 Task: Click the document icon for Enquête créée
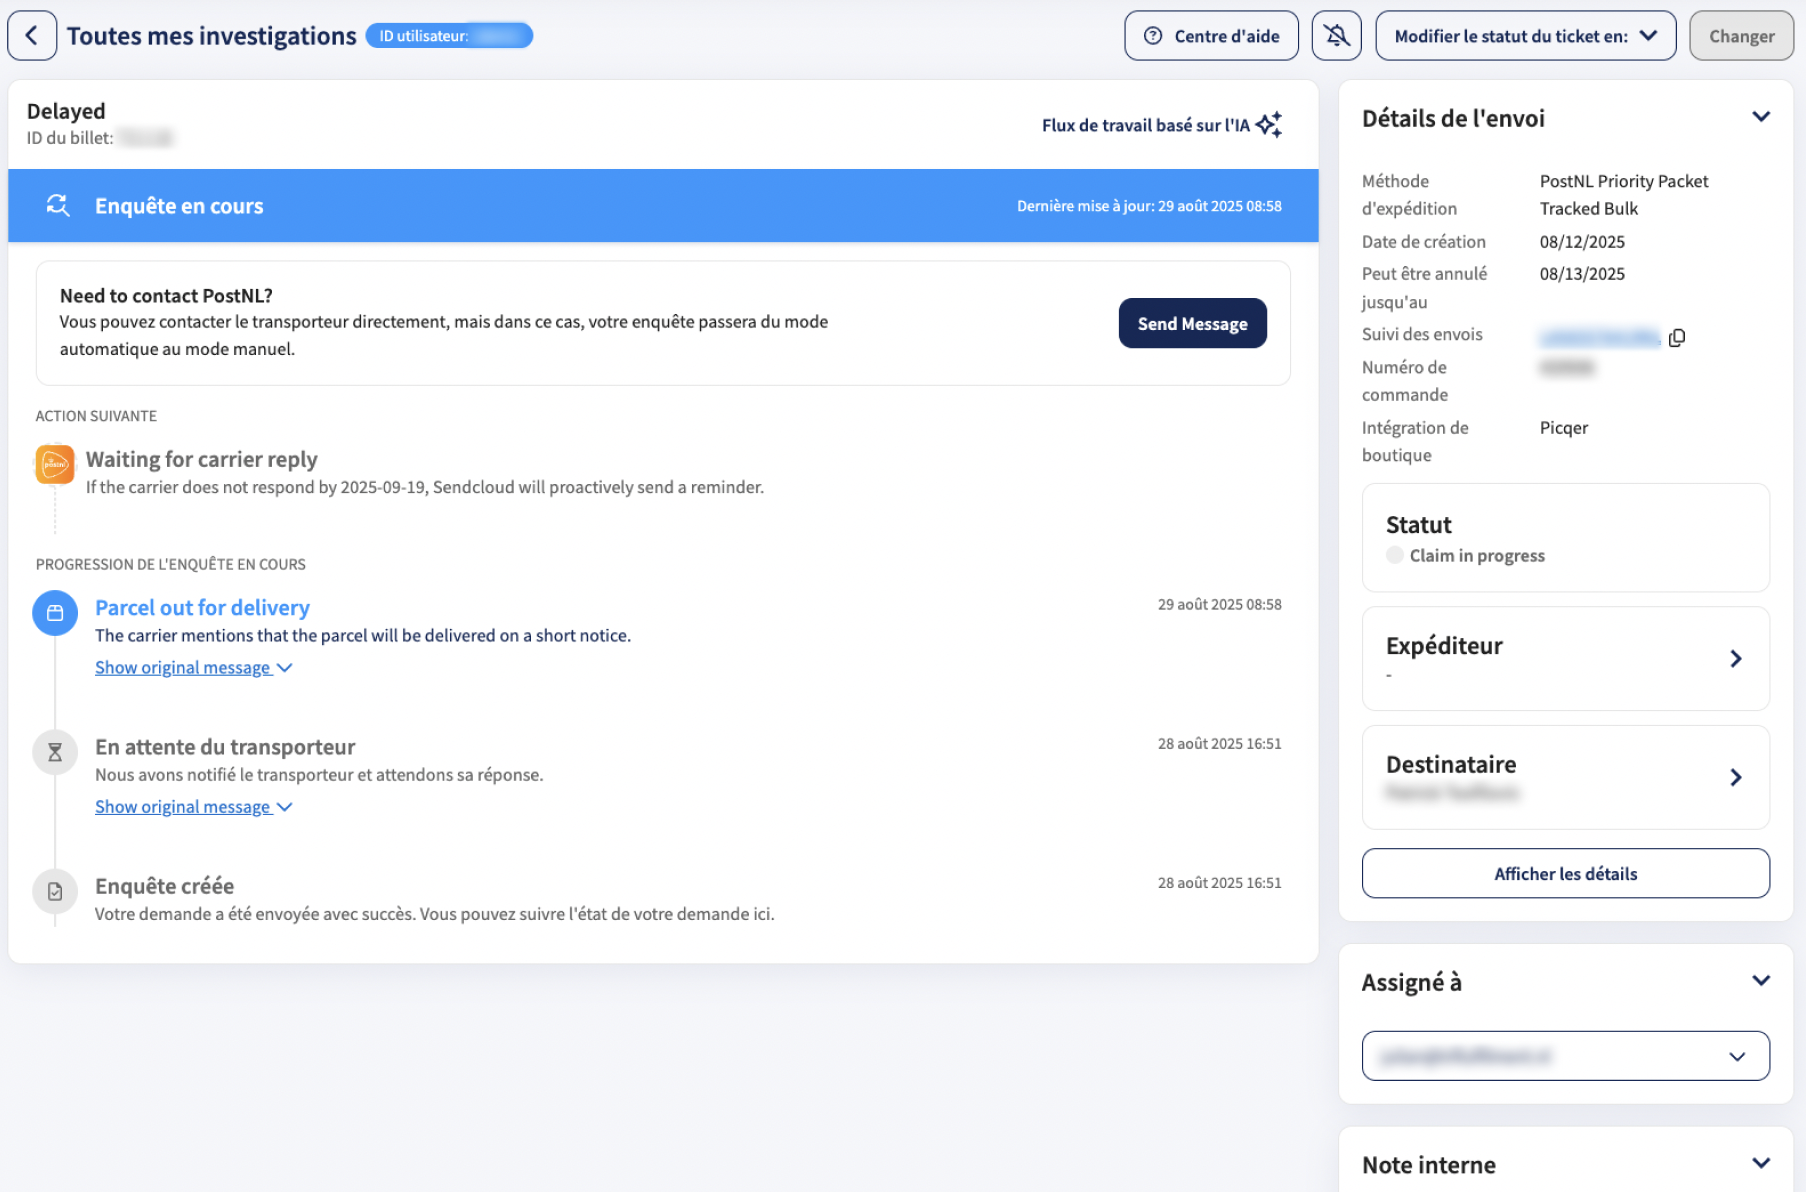(x=55, y=891)
